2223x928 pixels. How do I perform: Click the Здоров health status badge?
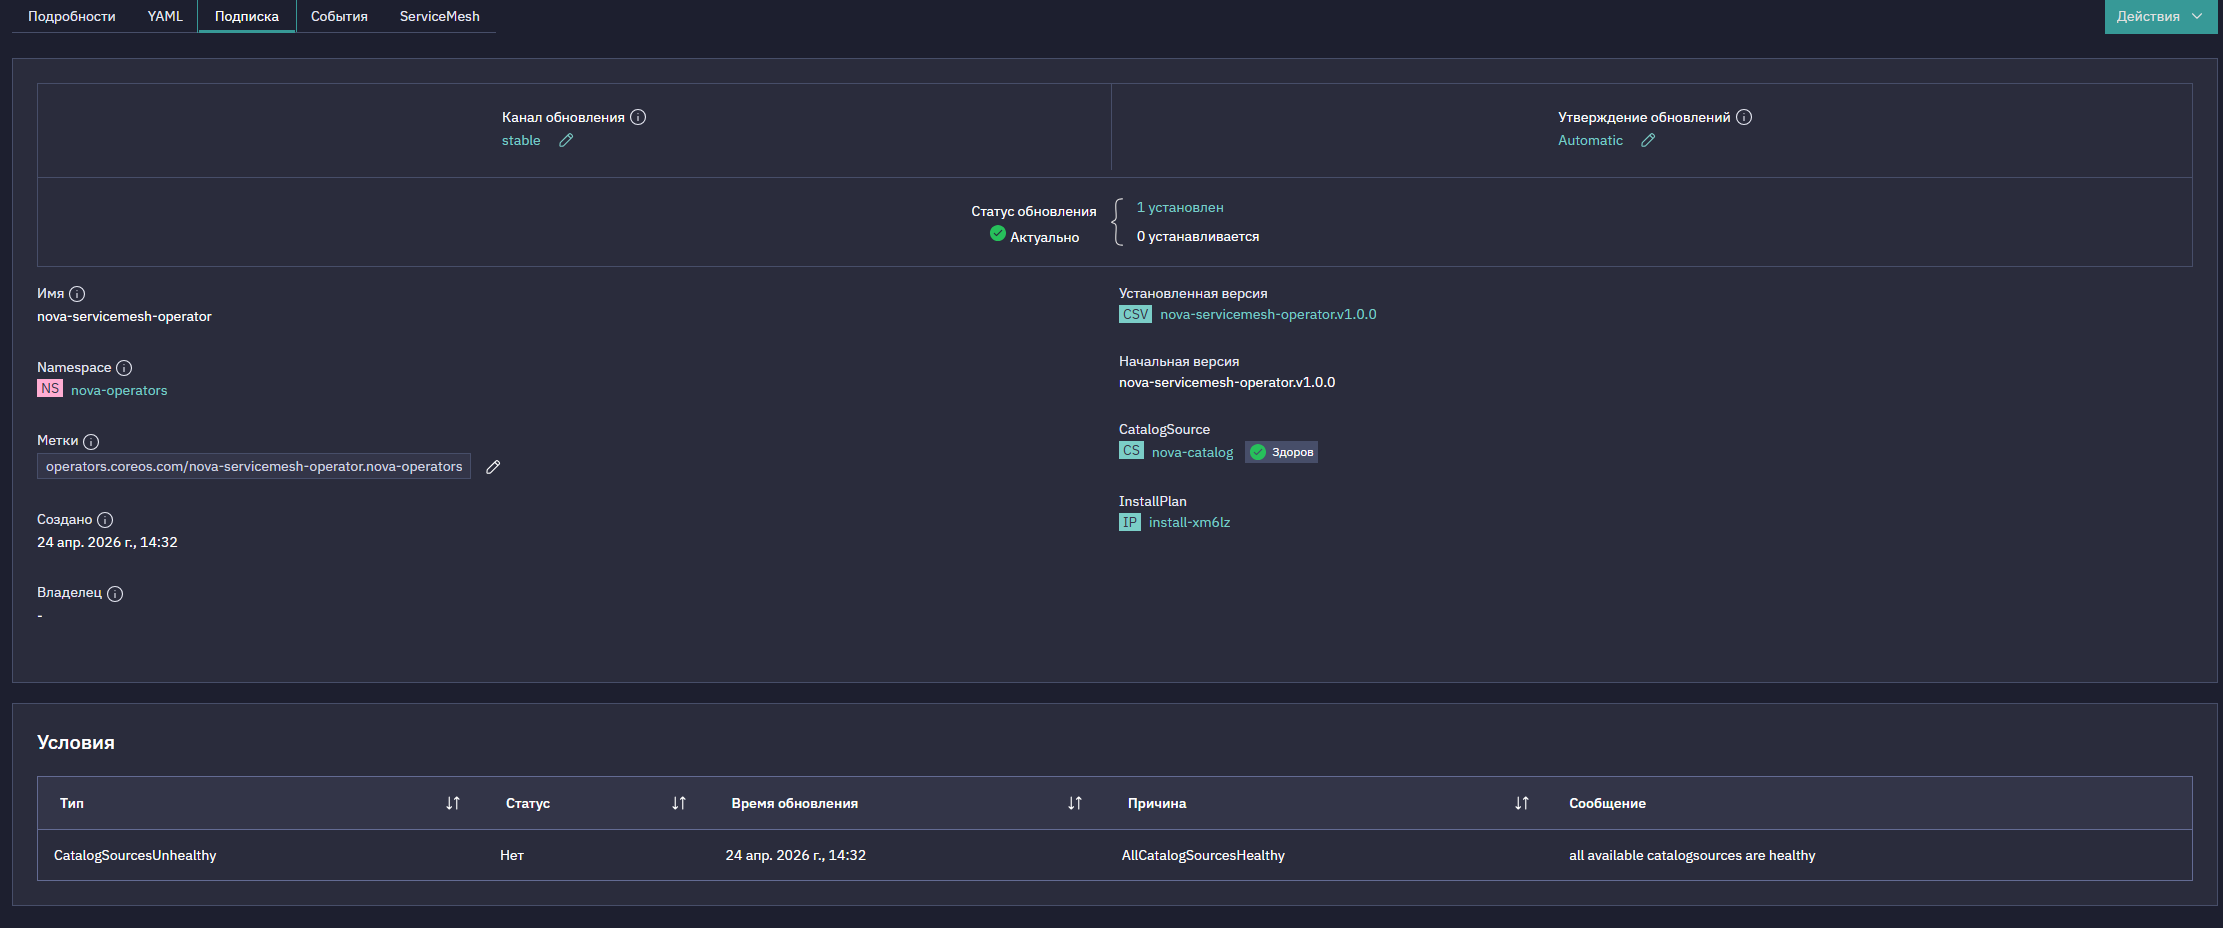pos(1281,452)
